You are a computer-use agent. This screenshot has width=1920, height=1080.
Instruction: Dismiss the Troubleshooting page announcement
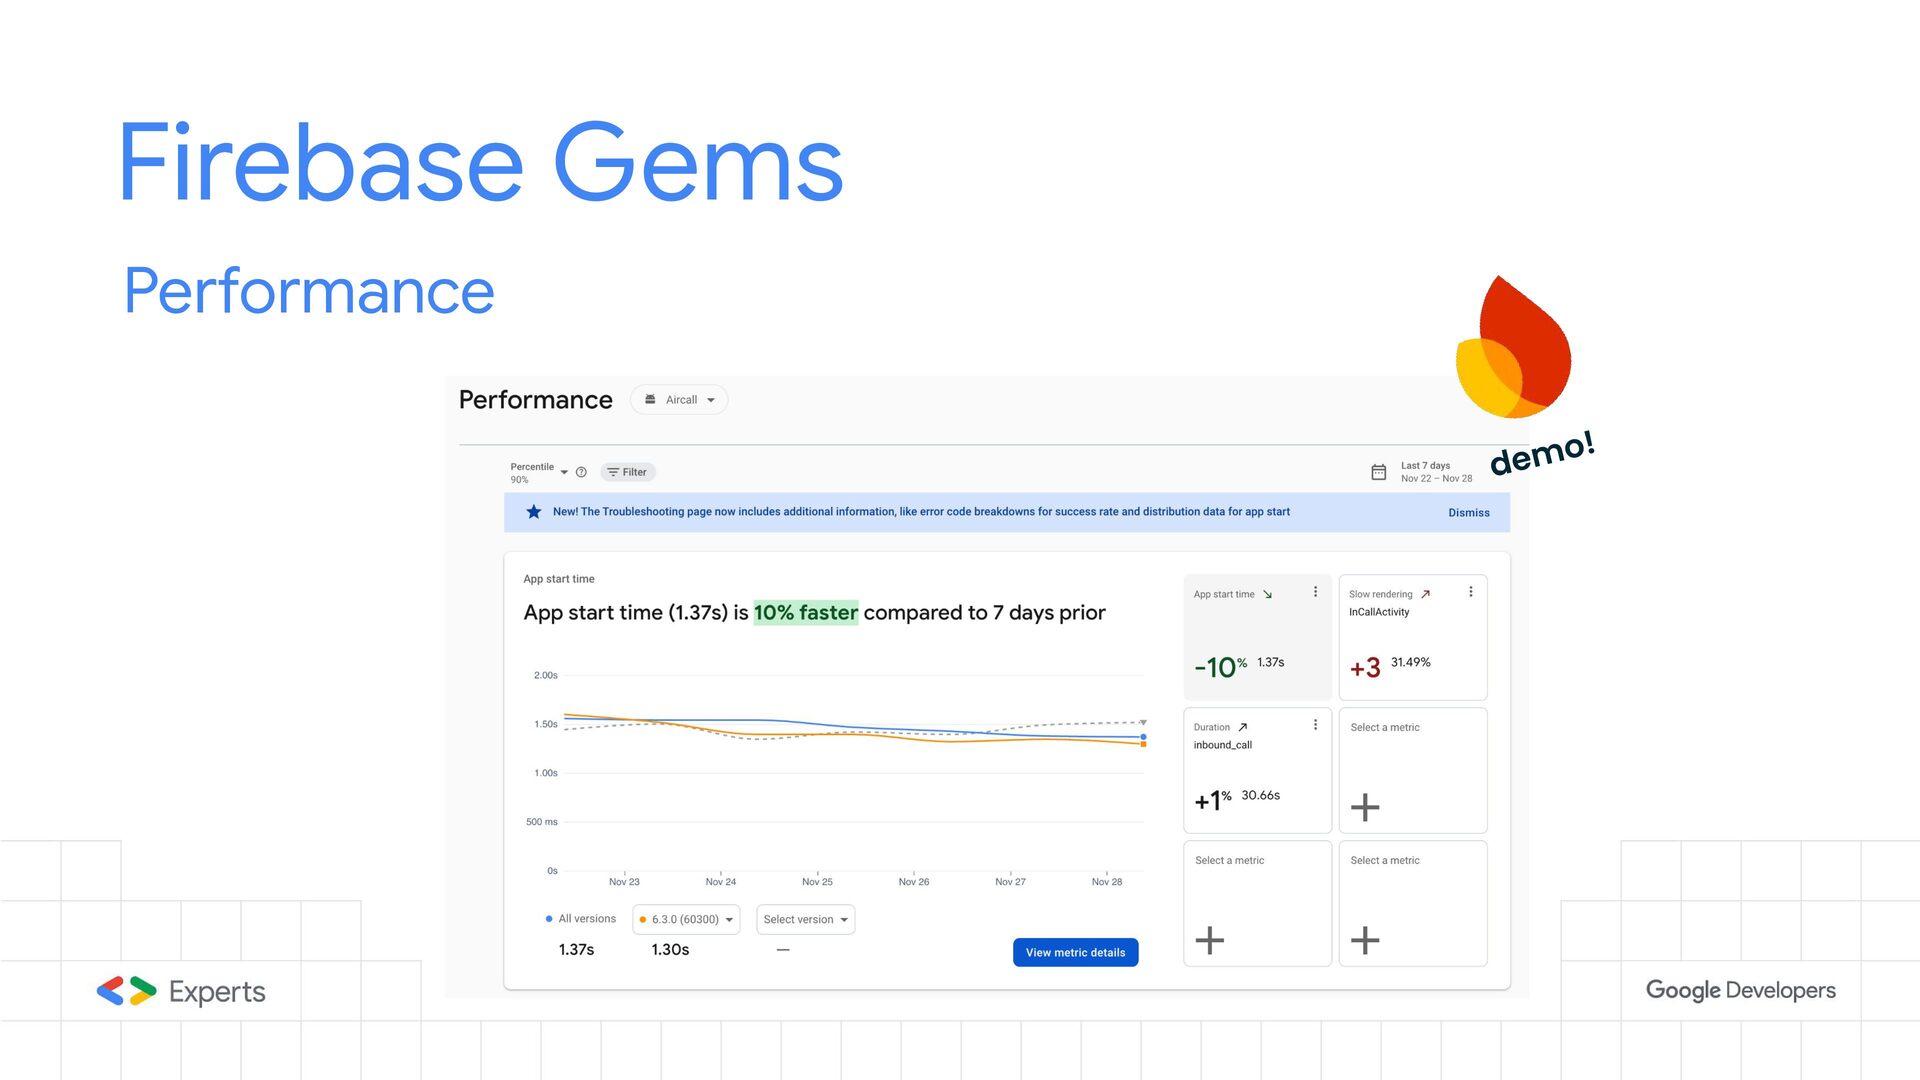pos(1468,513)
